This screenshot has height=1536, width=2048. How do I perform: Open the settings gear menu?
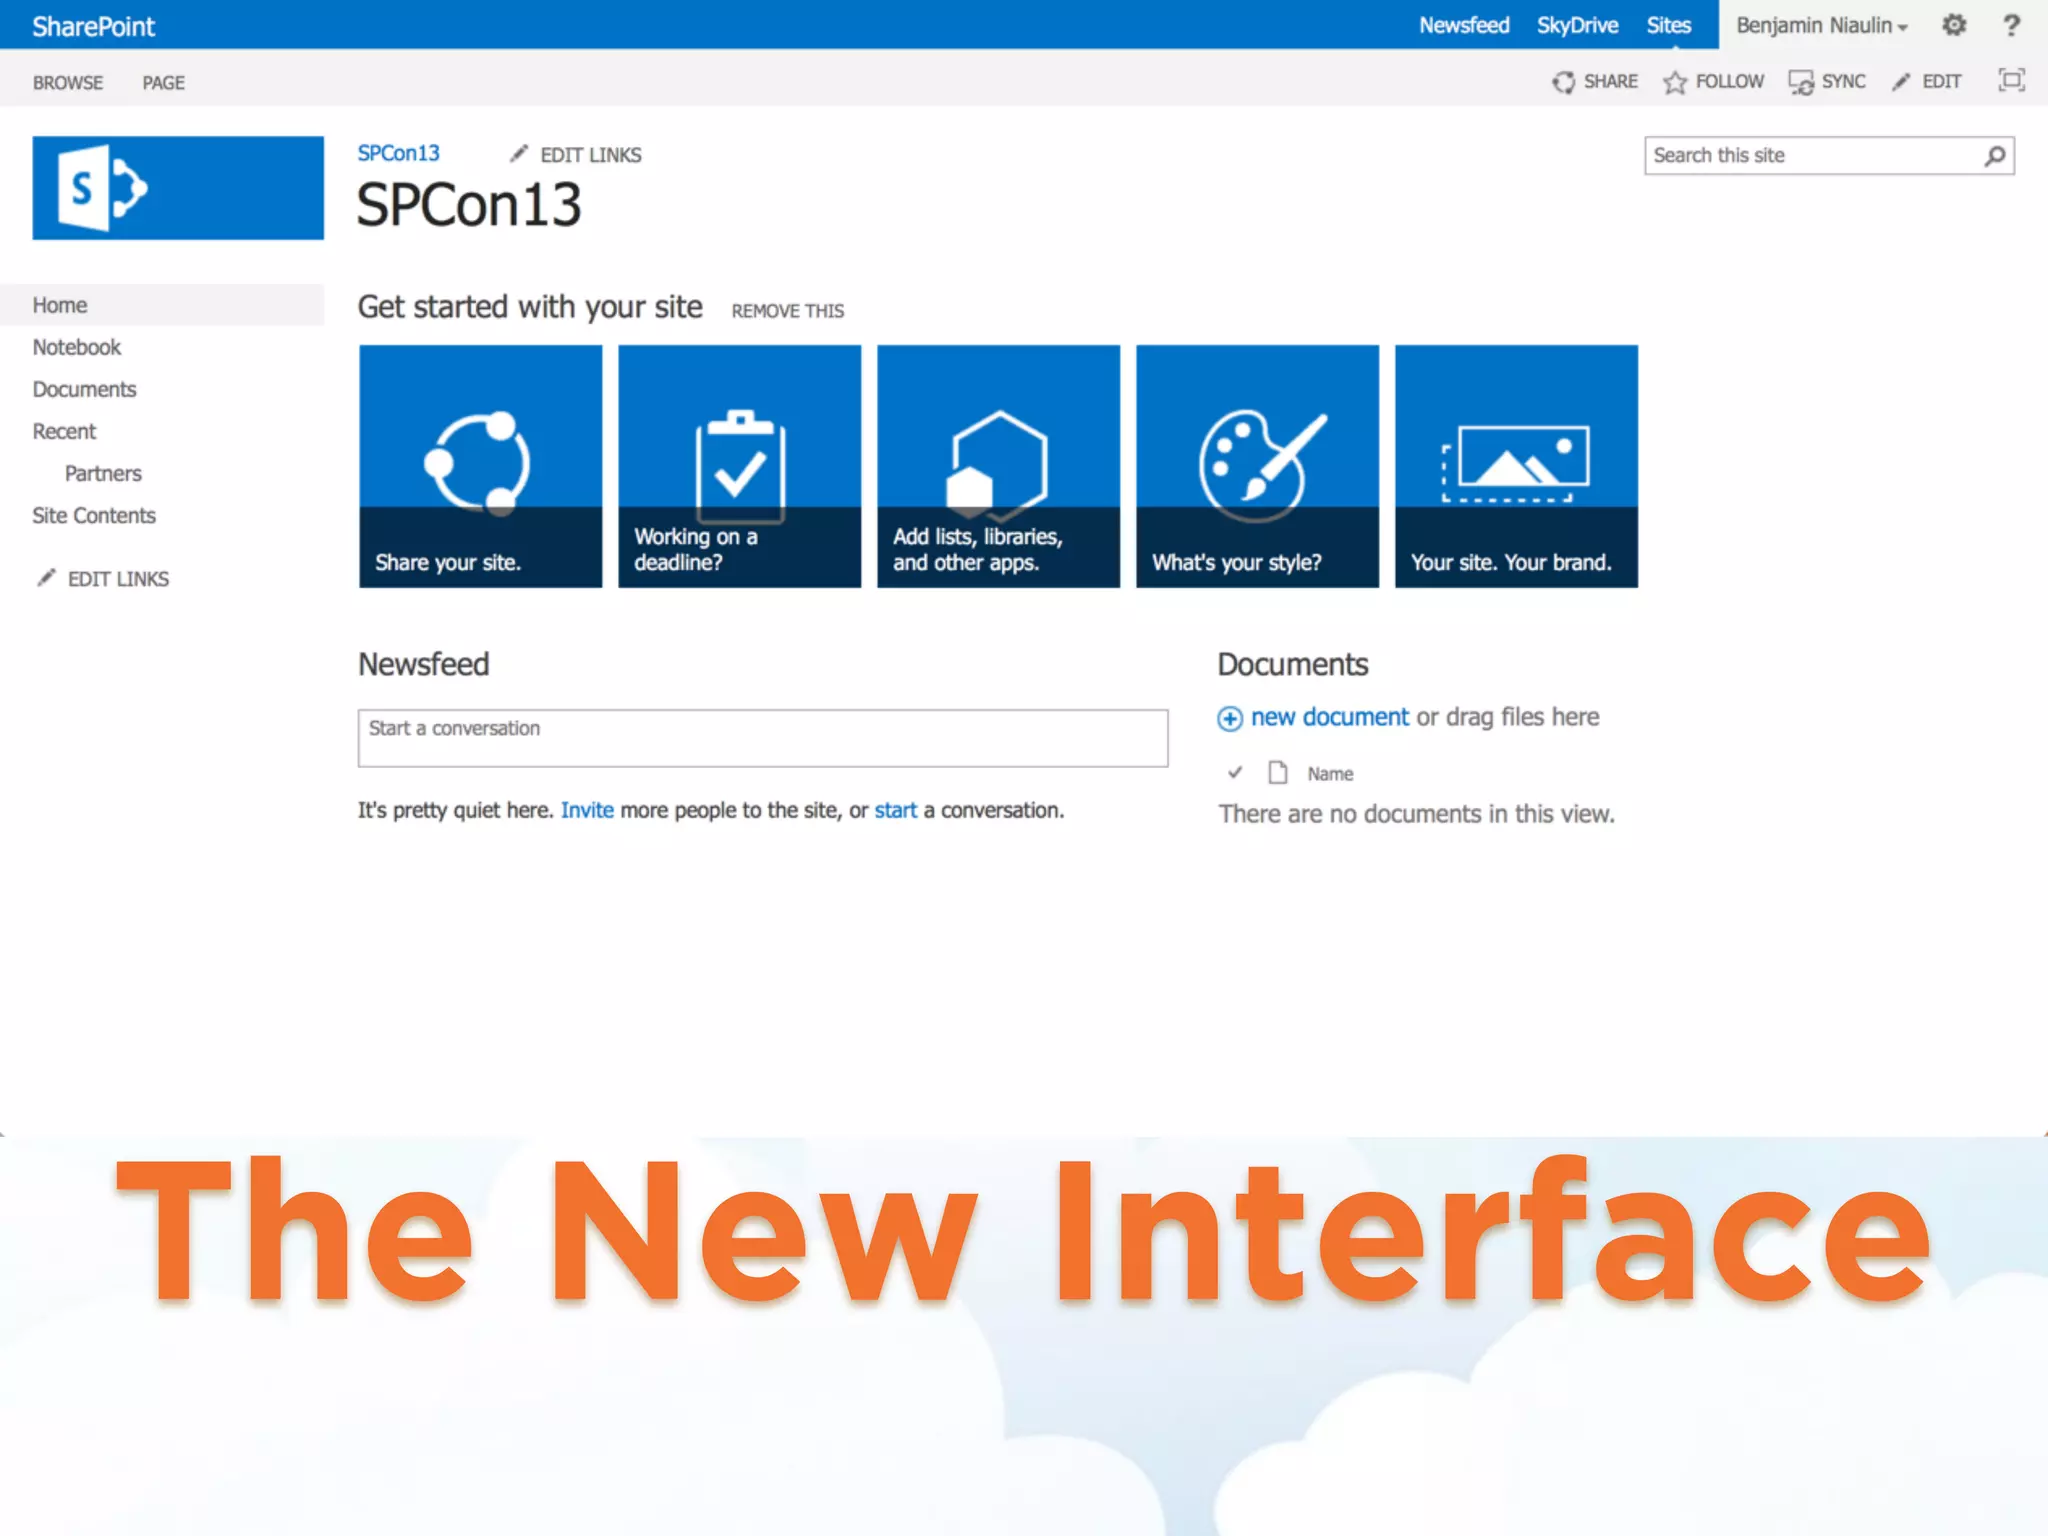1954,25
